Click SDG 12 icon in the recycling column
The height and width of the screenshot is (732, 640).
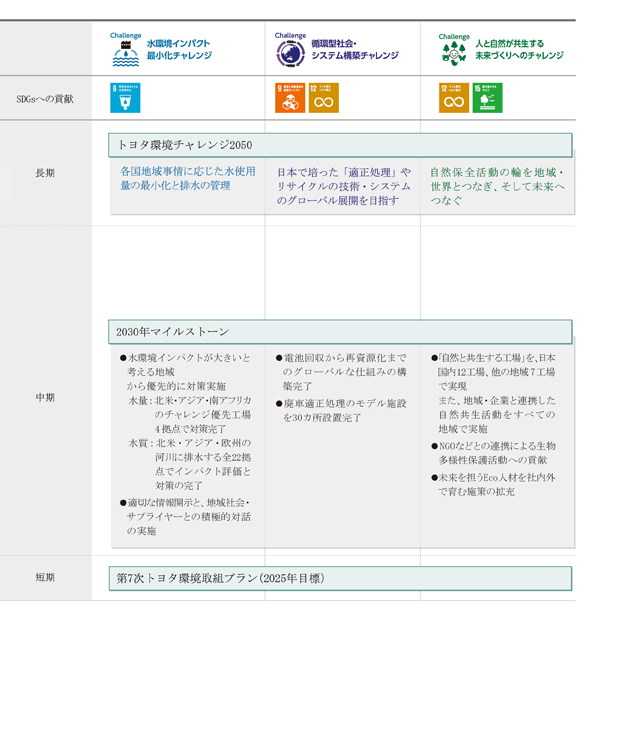(324, 98)
